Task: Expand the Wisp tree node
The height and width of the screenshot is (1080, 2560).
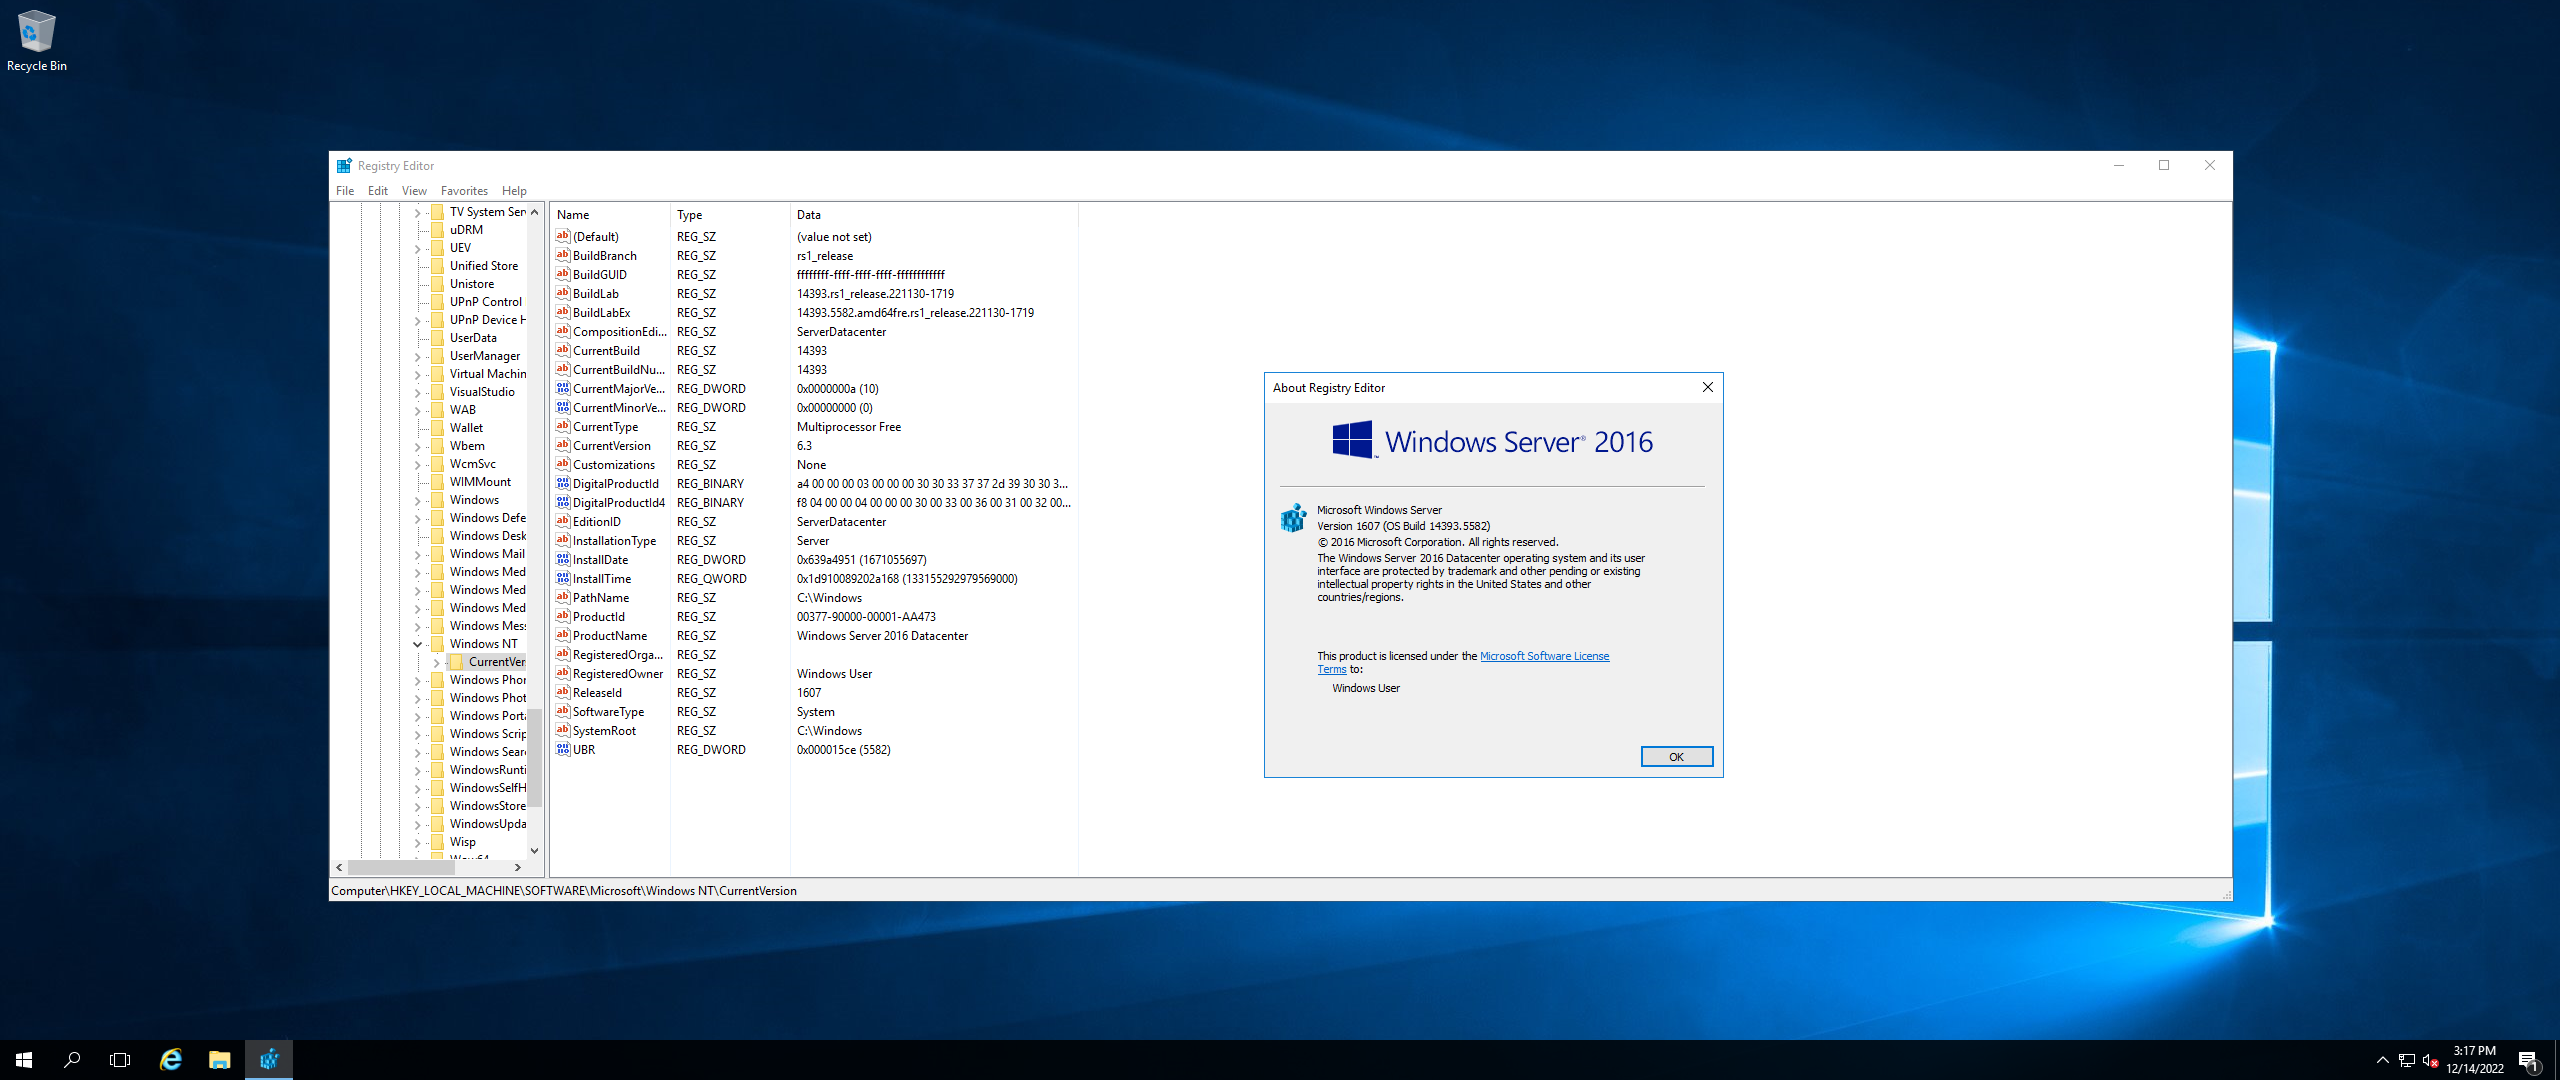Action: [417, 842]
